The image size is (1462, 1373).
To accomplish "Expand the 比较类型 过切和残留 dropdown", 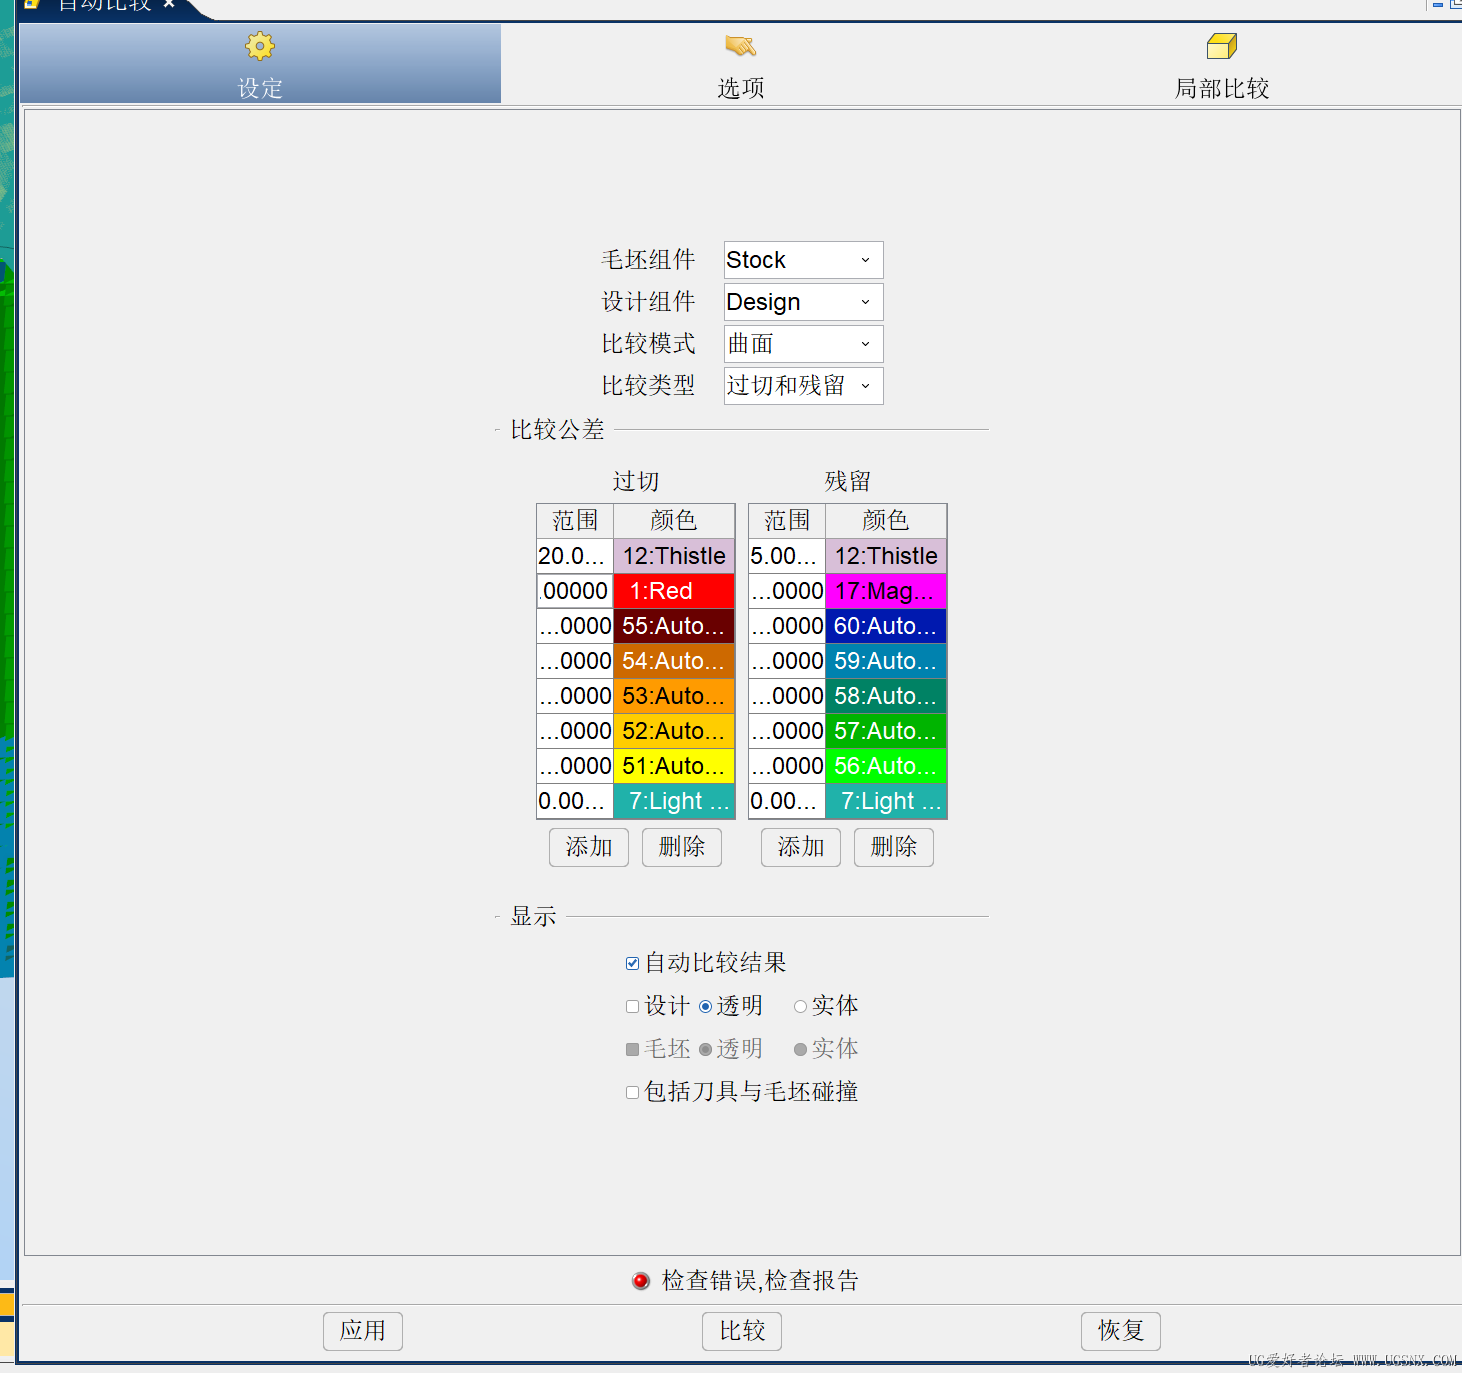I will 803,386.
